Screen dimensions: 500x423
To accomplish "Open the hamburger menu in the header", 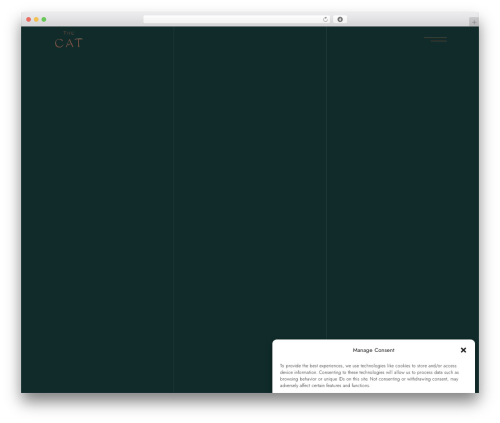I will pyautogui.click(x=435, y=39).
